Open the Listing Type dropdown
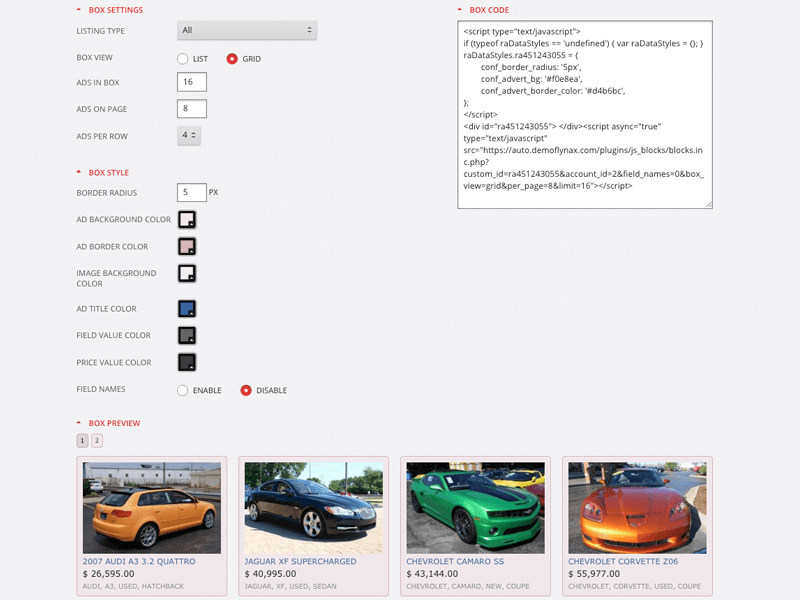Screen dimensions: 800x600 247,30
